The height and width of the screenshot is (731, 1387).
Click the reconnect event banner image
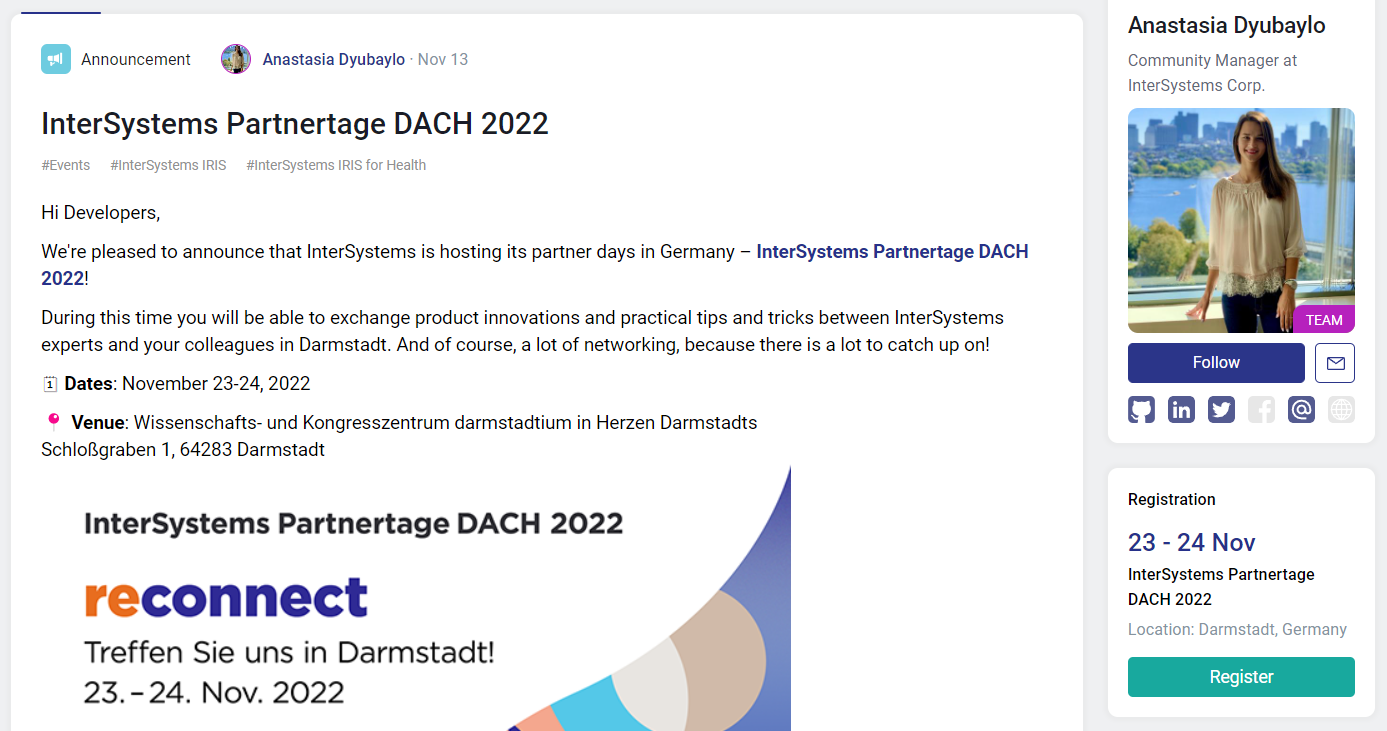point(415,598)
